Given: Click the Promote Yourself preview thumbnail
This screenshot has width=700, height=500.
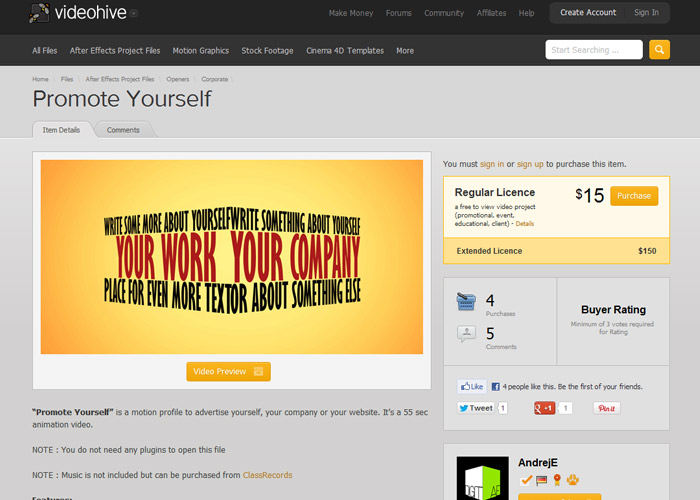Looking at the screenshot, I should 232,257.
